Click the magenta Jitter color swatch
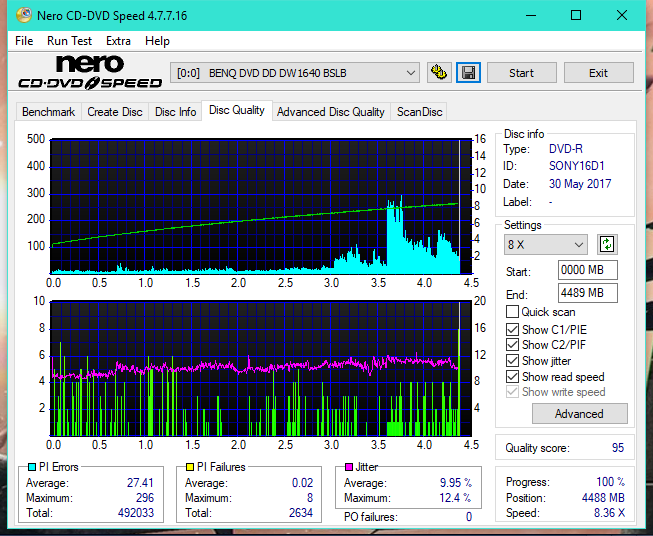Viewport: 653px width, 536px height. tap(349, 467)
